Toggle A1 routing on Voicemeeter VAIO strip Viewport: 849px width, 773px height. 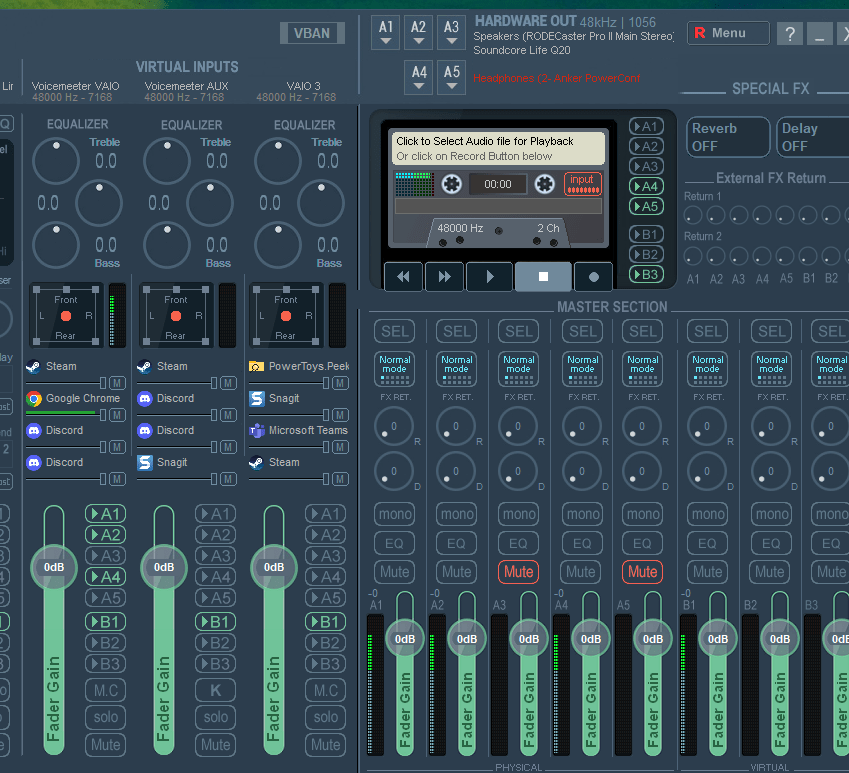pos(106,514)
